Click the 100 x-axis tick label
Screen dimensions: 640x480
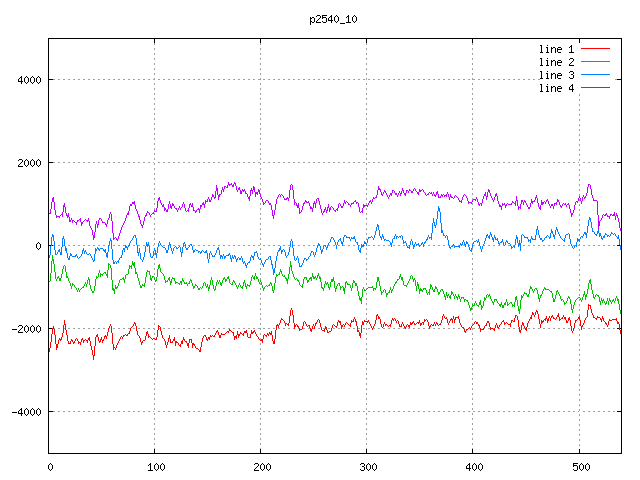tap(155, 466)
